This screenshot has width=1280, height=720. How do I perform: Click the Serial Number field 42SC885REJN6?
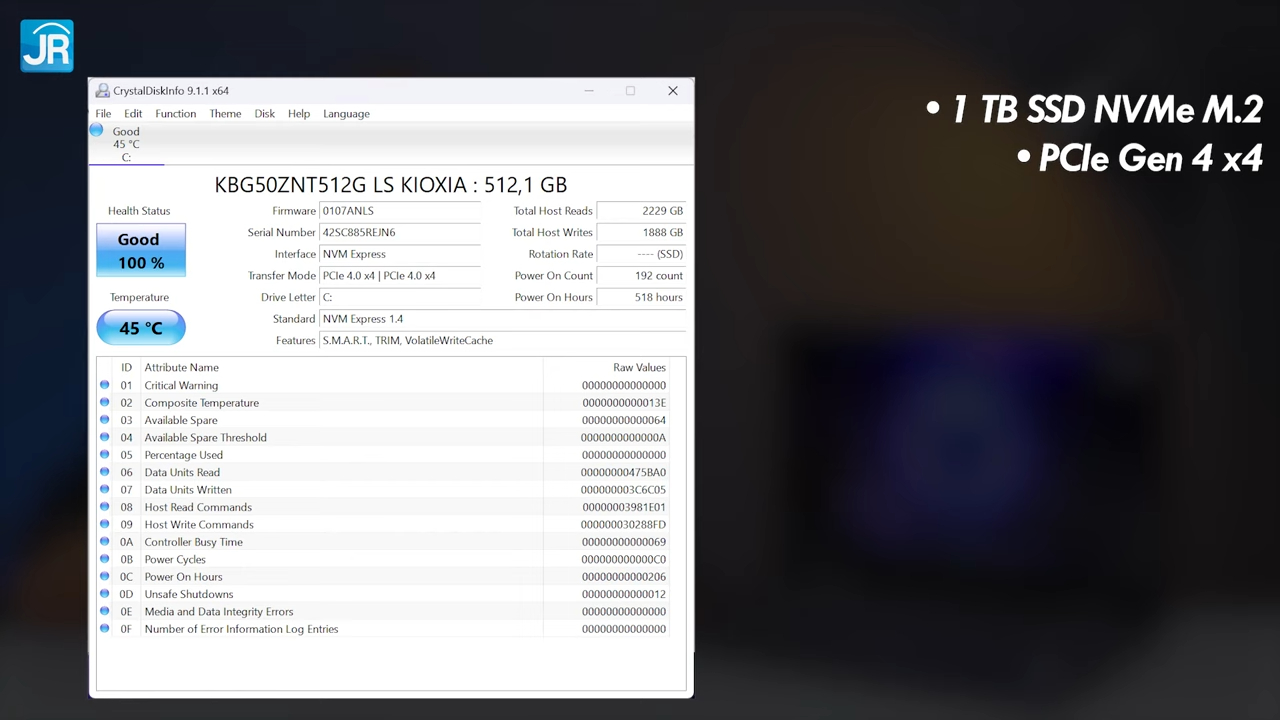(x=400, y=233)
